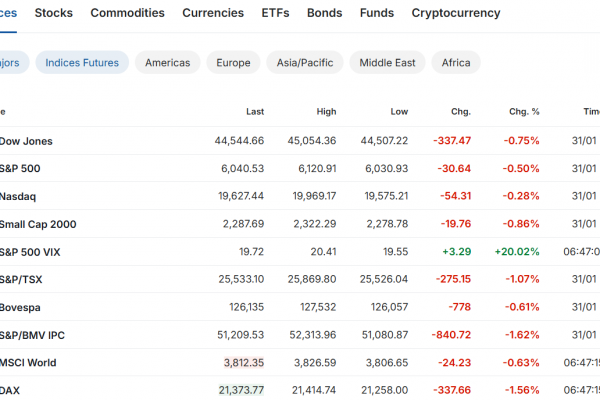This screenshot has height=400, width=600.
Task: Show Asia/Pacific indices
Action: pyautogui.click(x=304, y=62)
